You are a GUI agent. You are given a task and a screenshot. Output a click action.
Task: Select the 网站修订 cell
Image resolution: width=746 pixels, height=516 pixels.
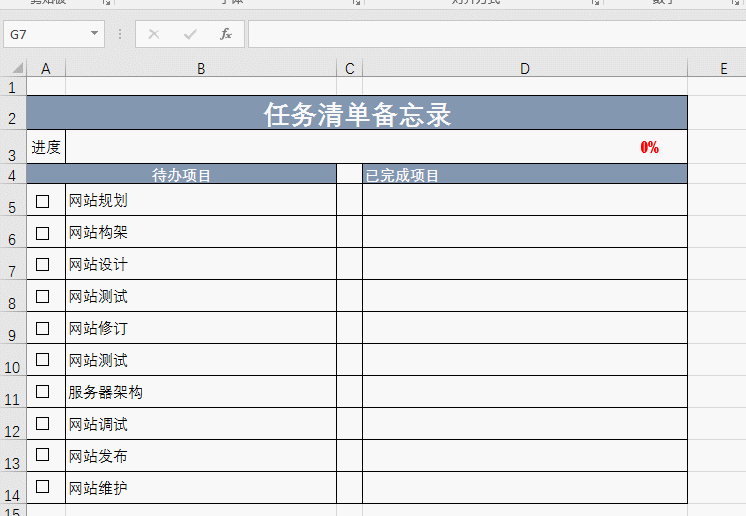(201, 328)
